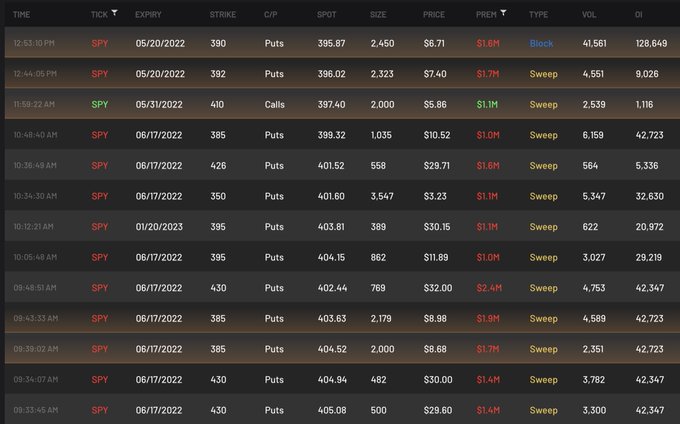The image size is (680, 424).
Task: Click the VOL column header
Action: [589, 15]
